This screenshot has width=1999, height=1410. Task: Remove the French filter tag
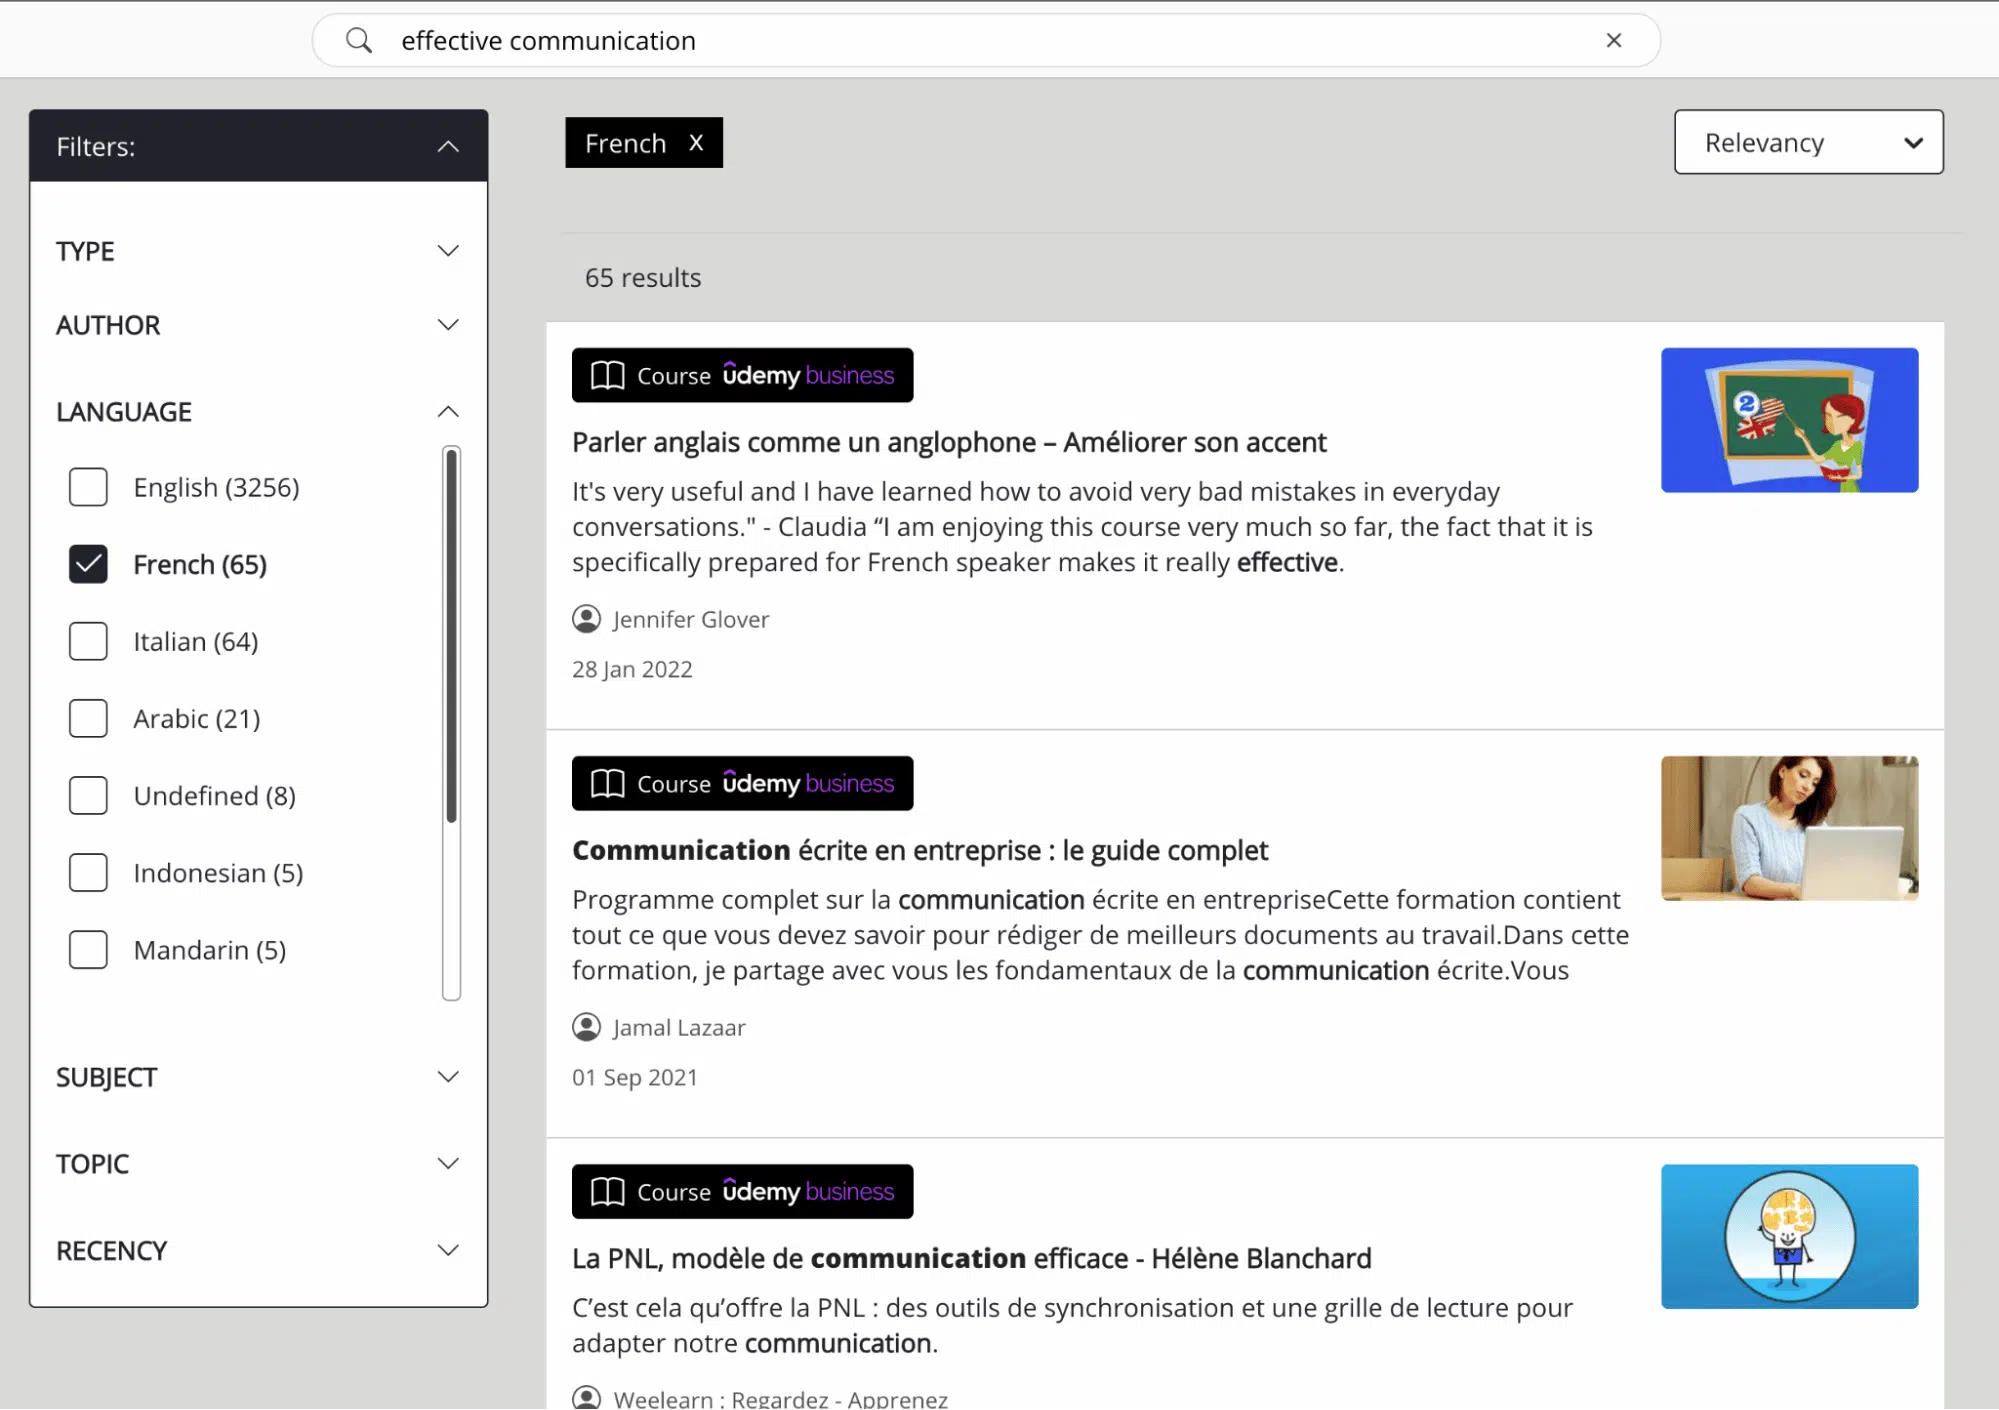pyautogui.click(x=696, y=143)
